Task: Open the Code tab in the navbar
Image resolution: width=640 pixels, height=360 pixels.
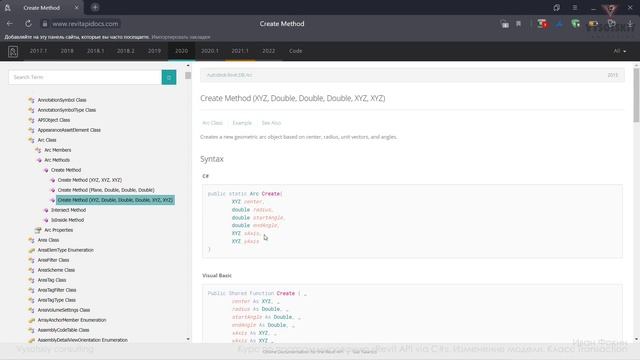Action: (296, 51)
